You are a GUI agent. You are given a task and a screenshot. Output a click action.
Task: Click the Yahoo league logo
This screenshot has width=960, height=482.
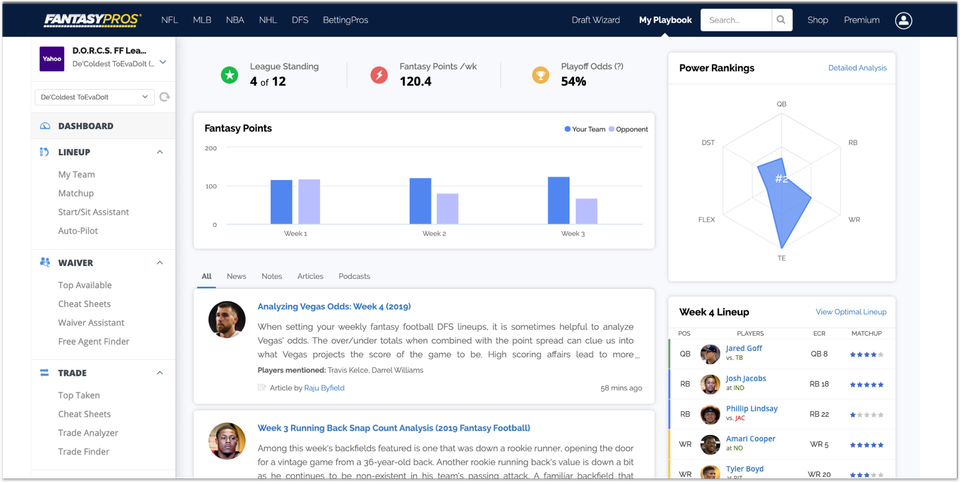pos(52,59)
